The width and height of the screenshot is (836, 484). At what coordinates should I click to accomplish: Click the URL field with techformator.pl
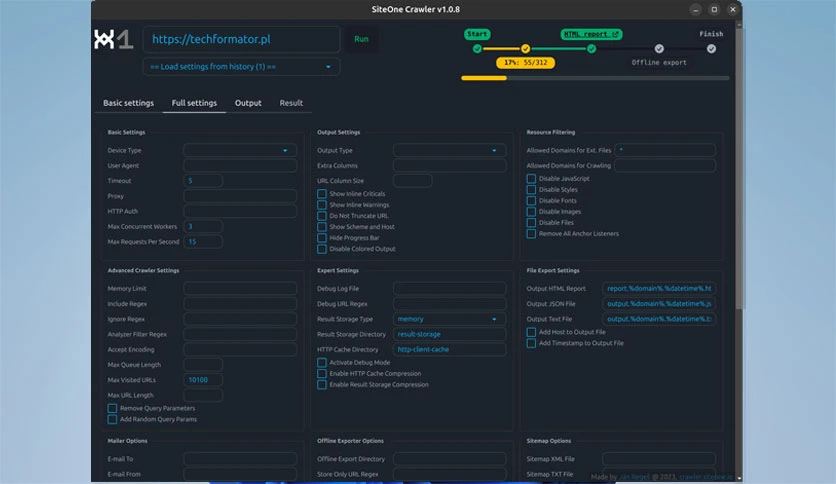point(241,39)
